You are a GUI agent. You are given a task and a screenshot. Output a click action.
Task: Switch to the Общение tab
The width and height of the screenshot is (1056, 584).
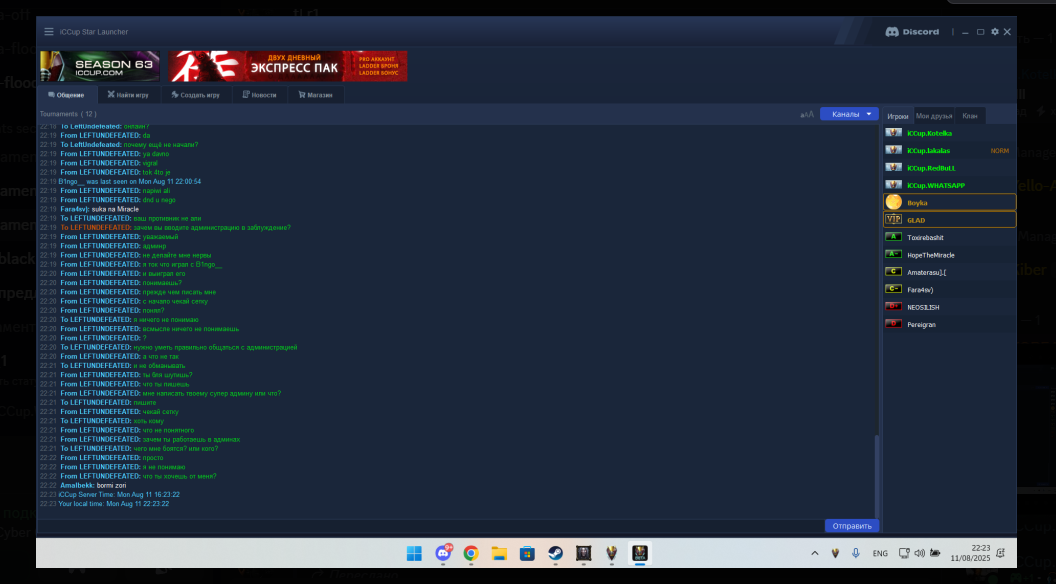pyautogui.click(x=67, y=95)
